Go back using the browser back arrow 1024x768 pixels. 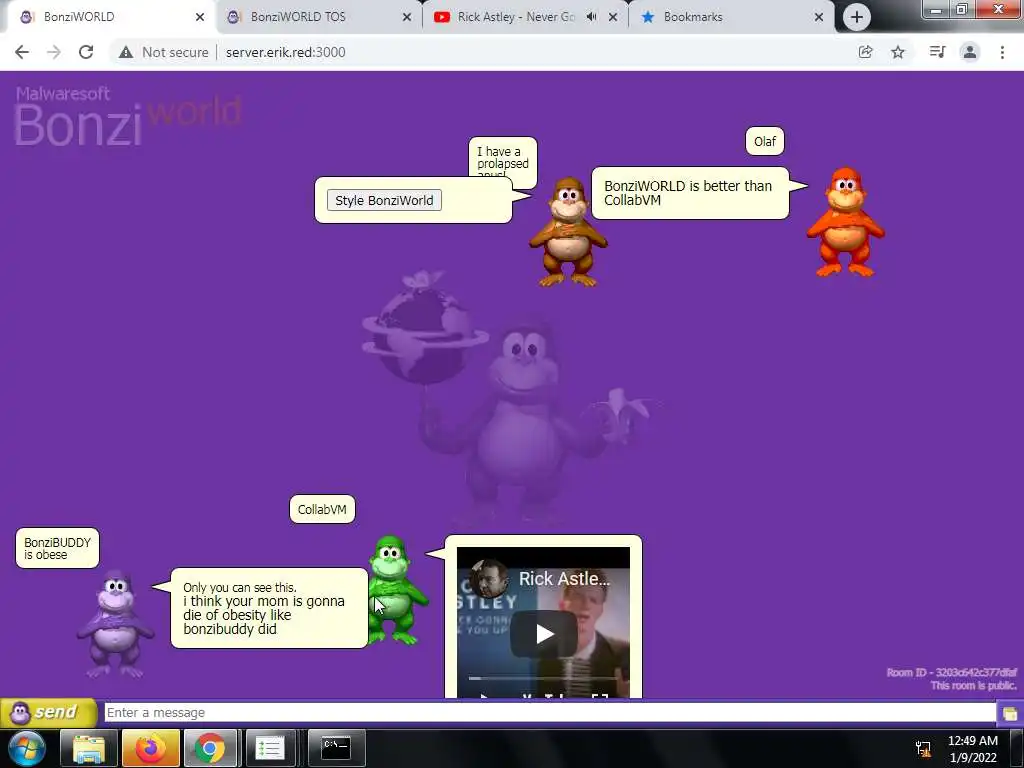click(x=22, y=52)
